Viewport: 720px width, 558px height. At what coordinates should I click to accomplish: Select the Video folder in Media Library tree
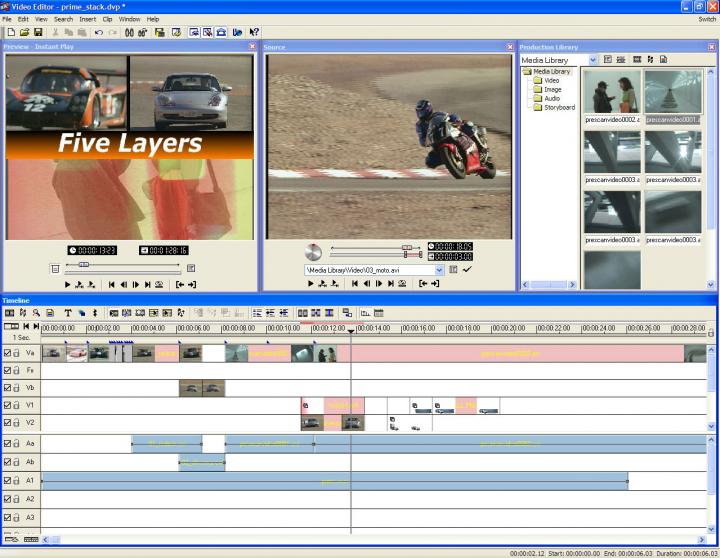551,80
